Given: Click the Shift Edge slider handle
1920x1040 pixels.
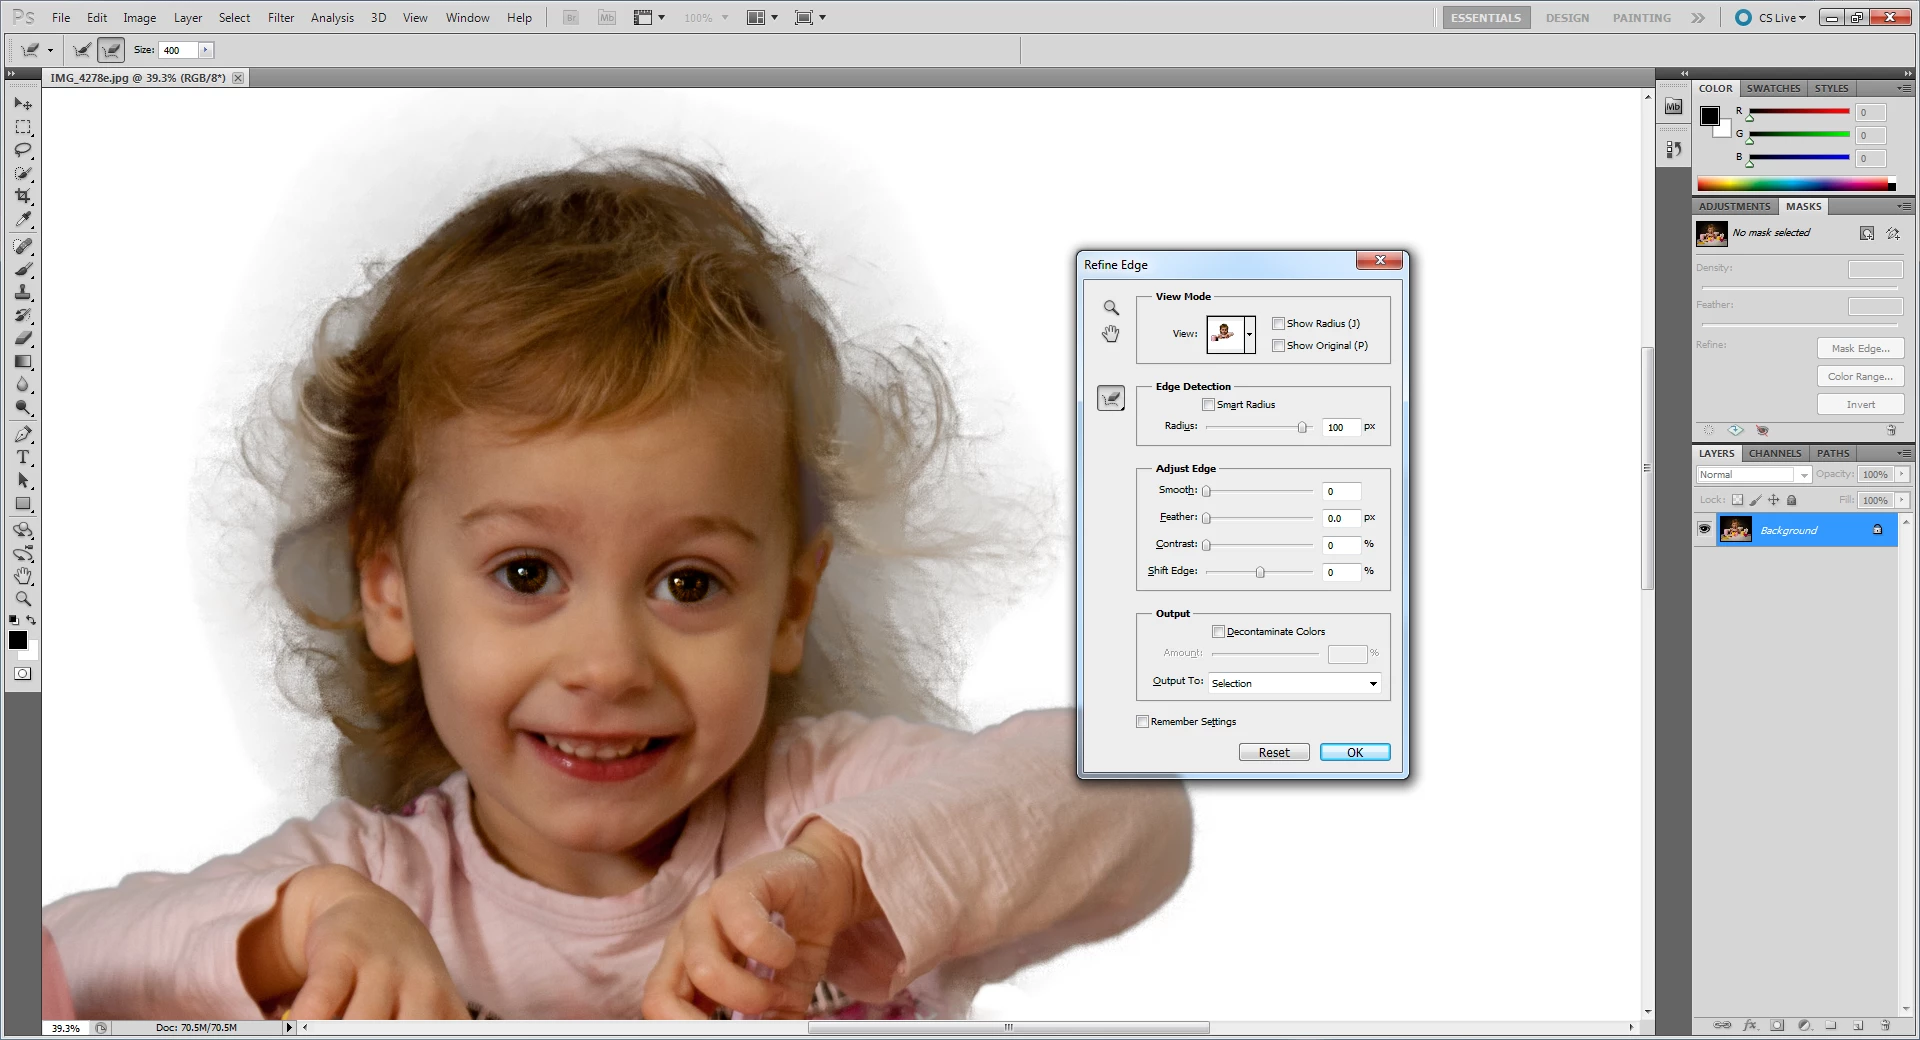Looking at the screenshot, I should click(x=1260, y=572).
